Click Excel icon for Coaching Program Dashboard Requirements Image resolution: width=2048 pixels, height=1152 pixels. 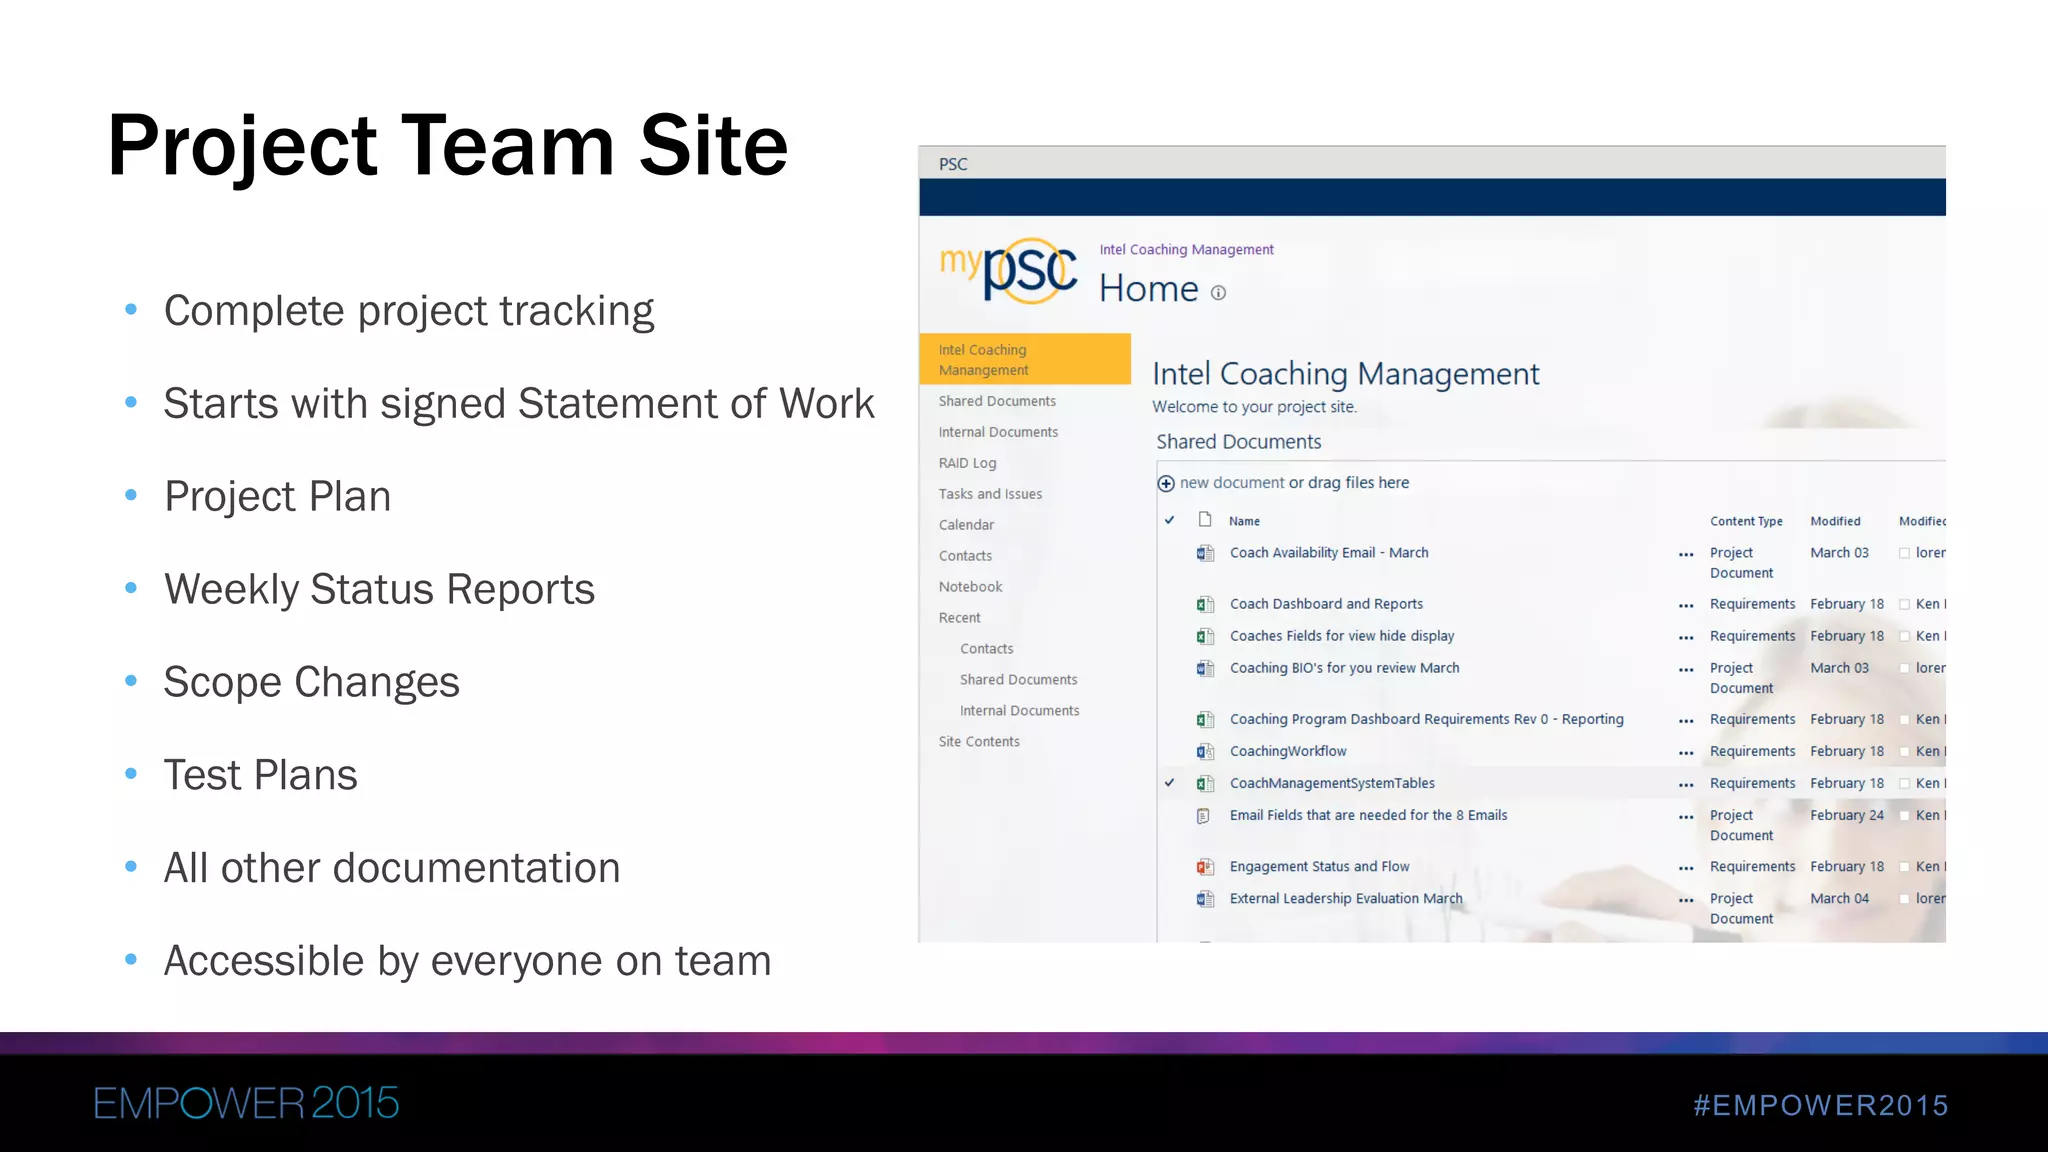1206,719
